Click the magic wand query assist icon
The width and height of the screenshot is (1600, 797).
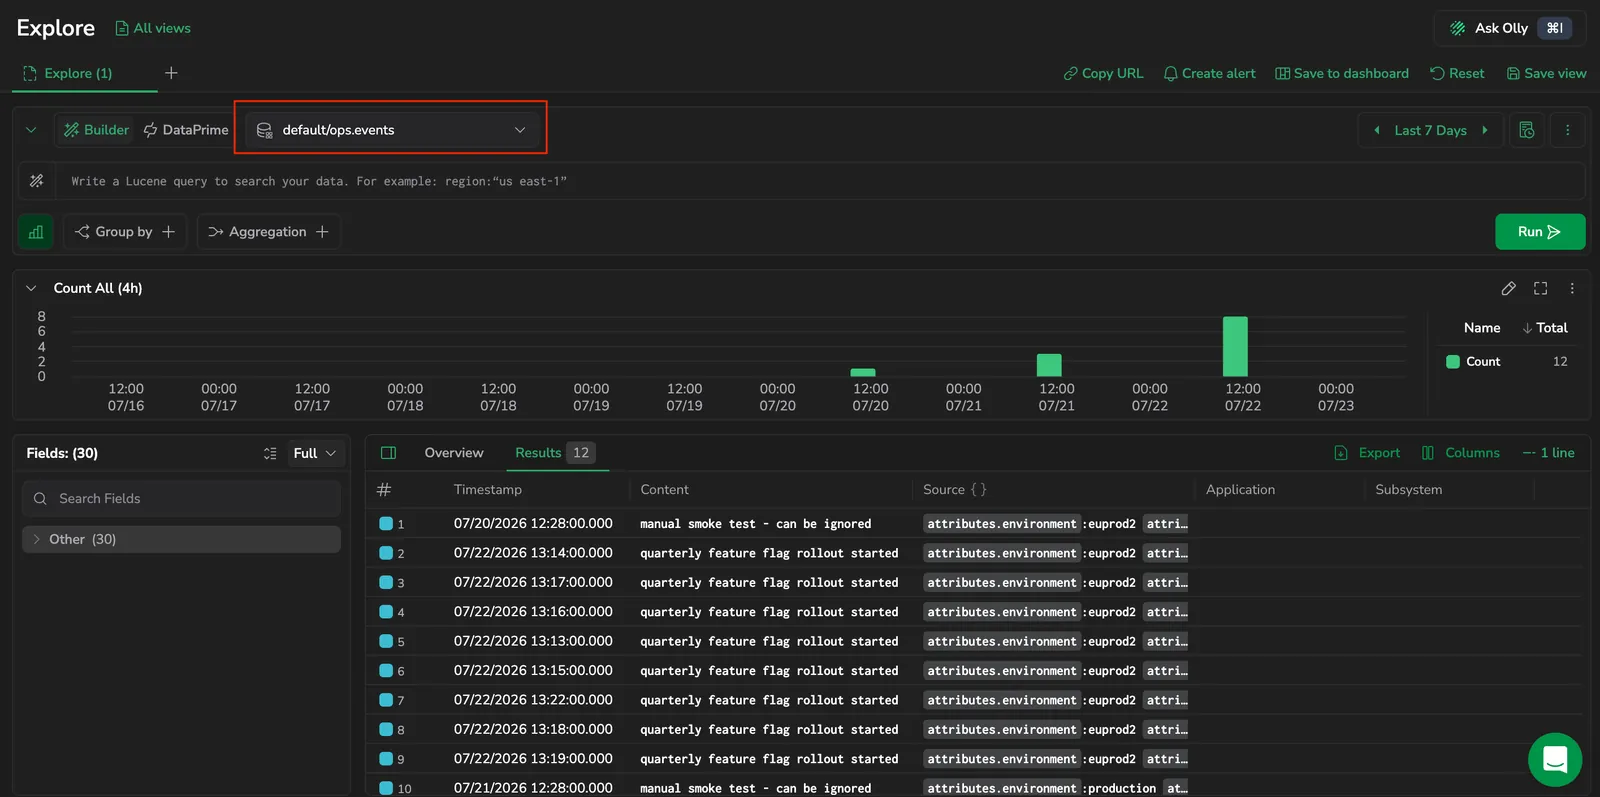coord(37,181)
